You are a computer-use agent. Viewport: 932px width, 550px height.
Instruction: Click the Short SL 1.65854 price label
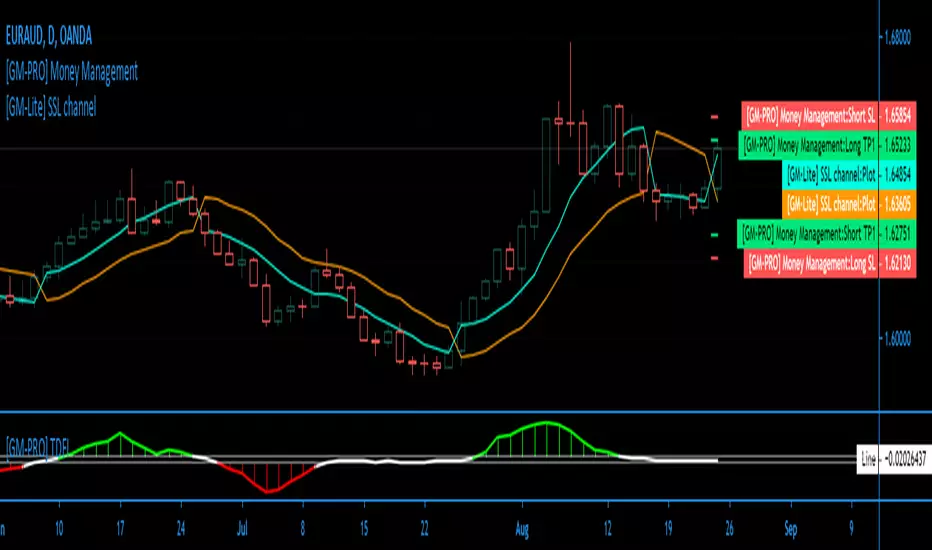[x=829, y=115]
